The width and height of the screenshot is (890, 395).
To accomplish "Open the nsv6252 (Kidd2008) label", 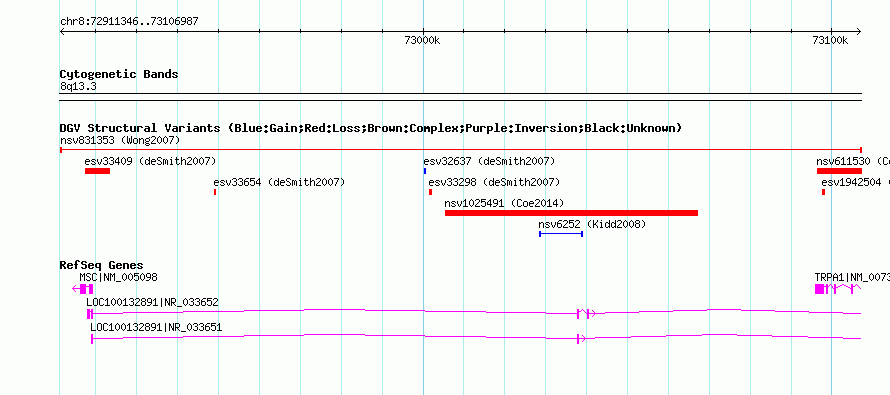I will (592, 224).
